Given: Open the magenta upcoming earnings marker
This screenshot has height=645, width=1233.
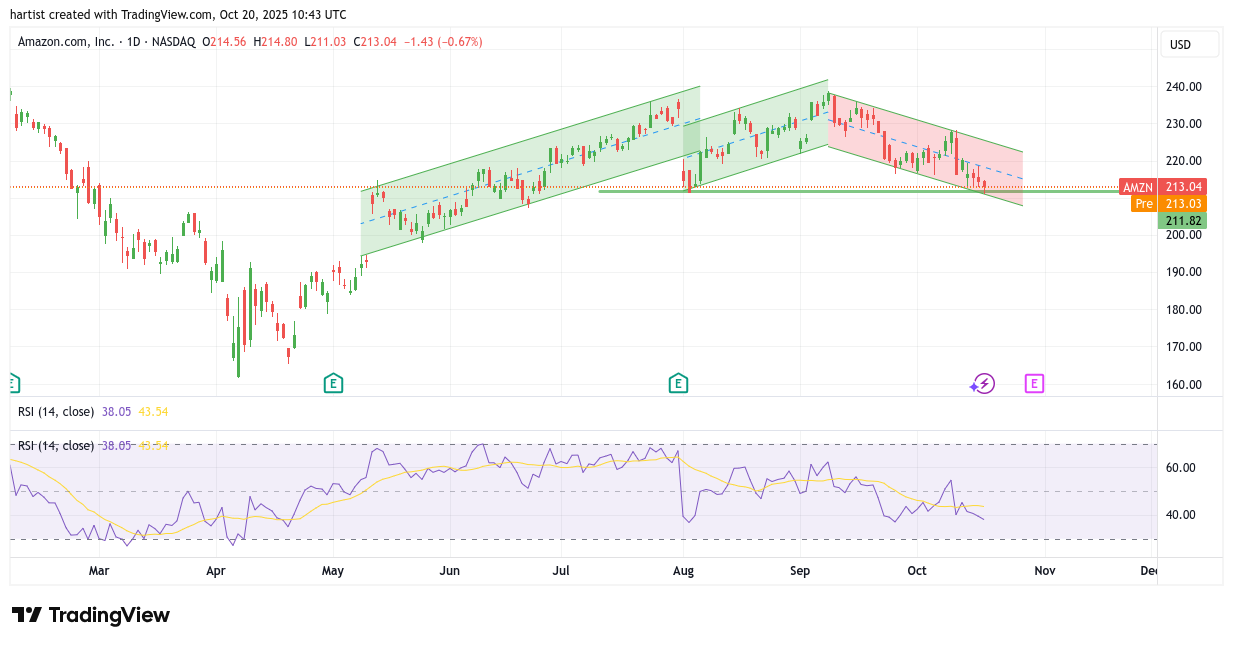Looking at the screenshot, I should click(1034, 383).
